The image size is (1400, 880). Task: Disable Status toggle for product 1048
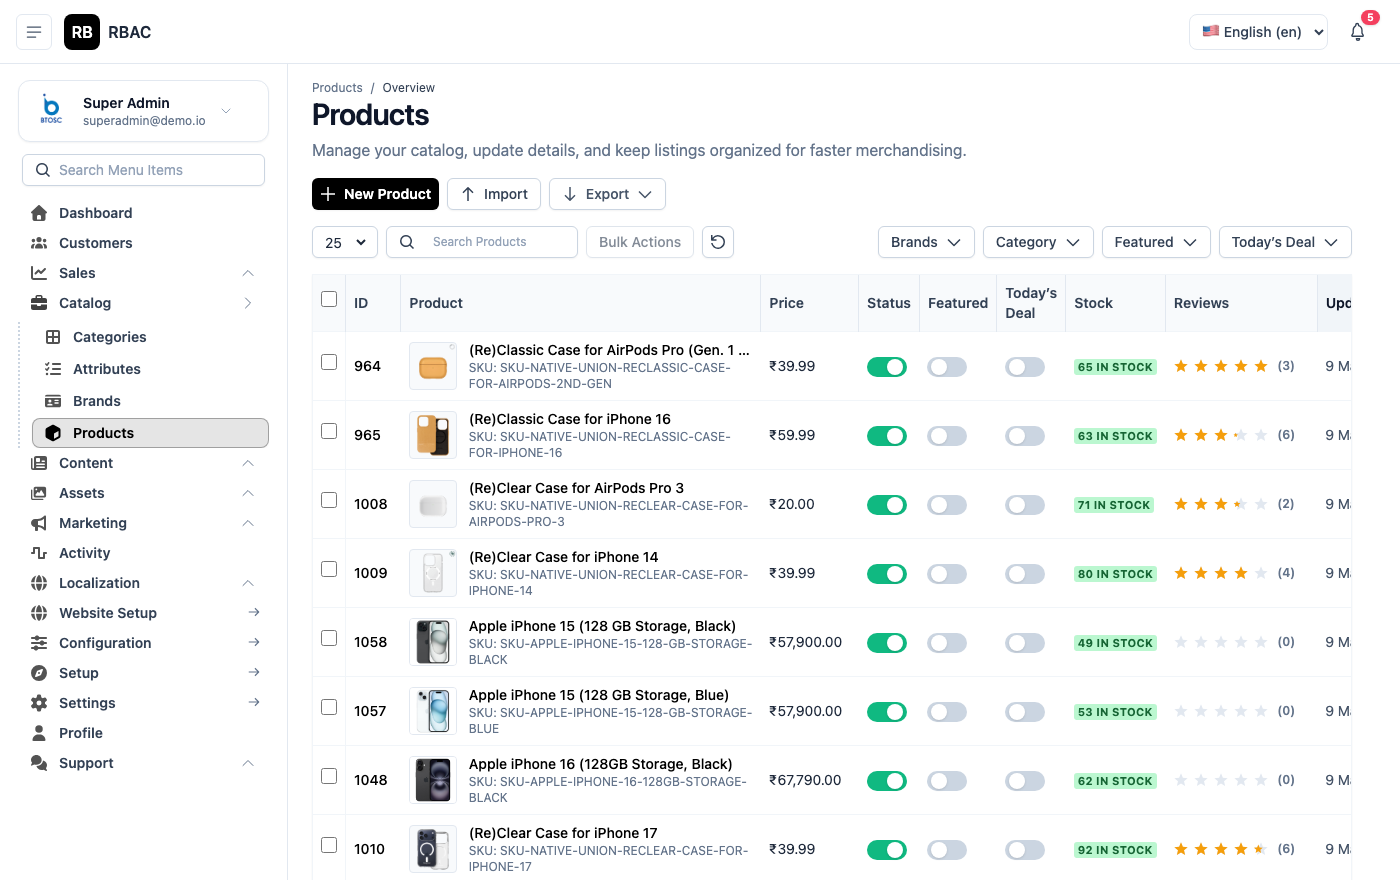pos(887,781)
